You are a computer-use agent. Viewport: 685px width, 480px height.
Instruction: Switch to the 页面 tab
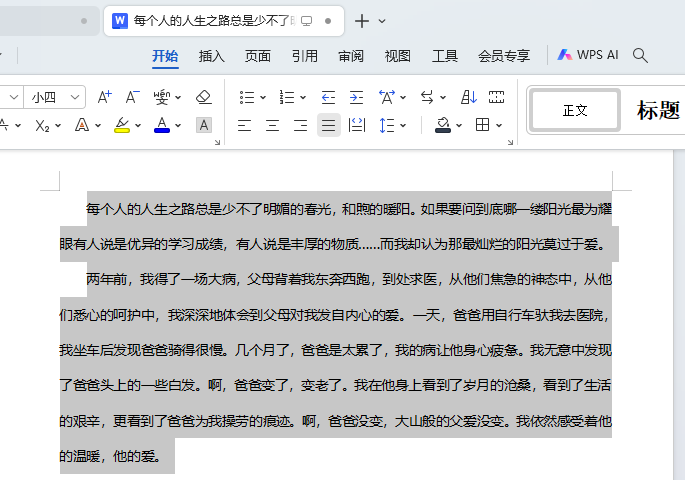pyautogui.click(x=258, y=56)
